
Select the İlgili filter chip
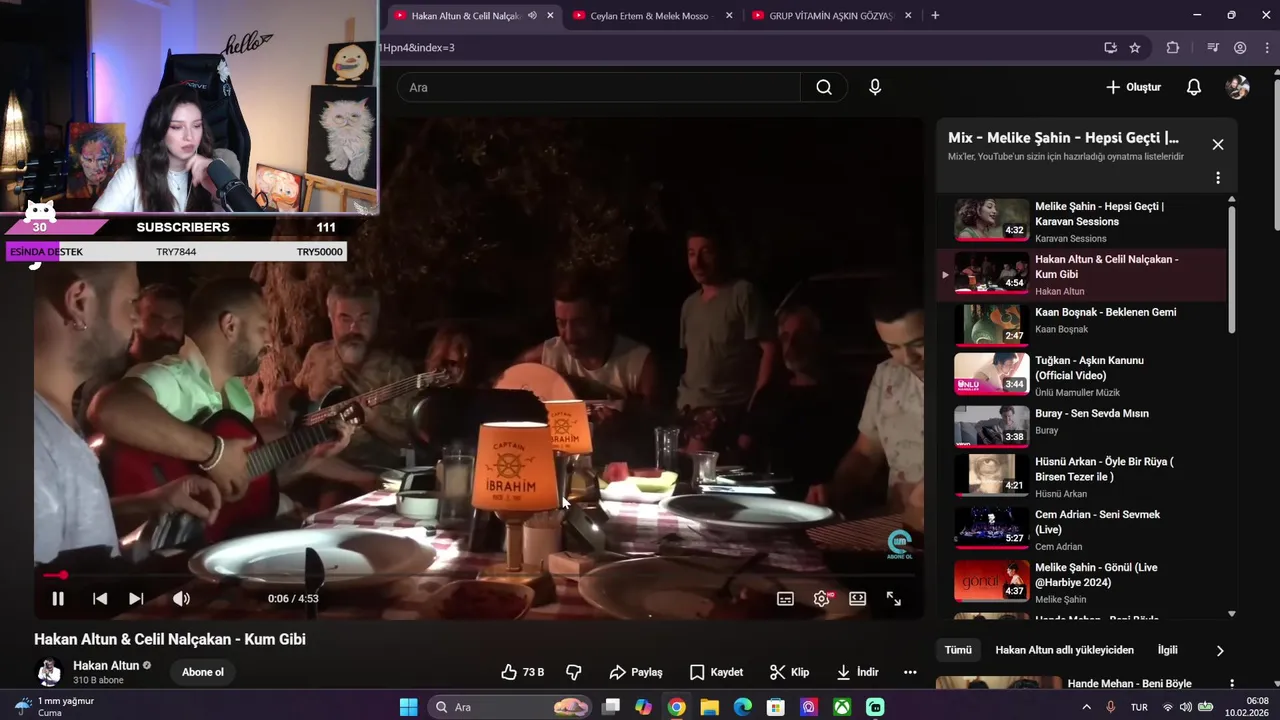(1167, 650)
